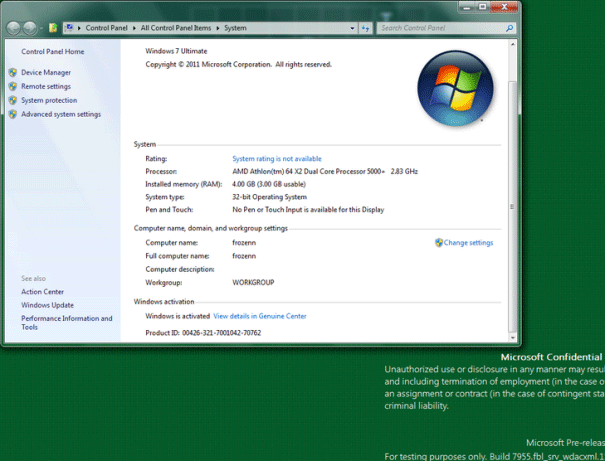Viewport: 605px width, 461px height.
Task: Open Performance Information and Tools
Action: point(67,323)
